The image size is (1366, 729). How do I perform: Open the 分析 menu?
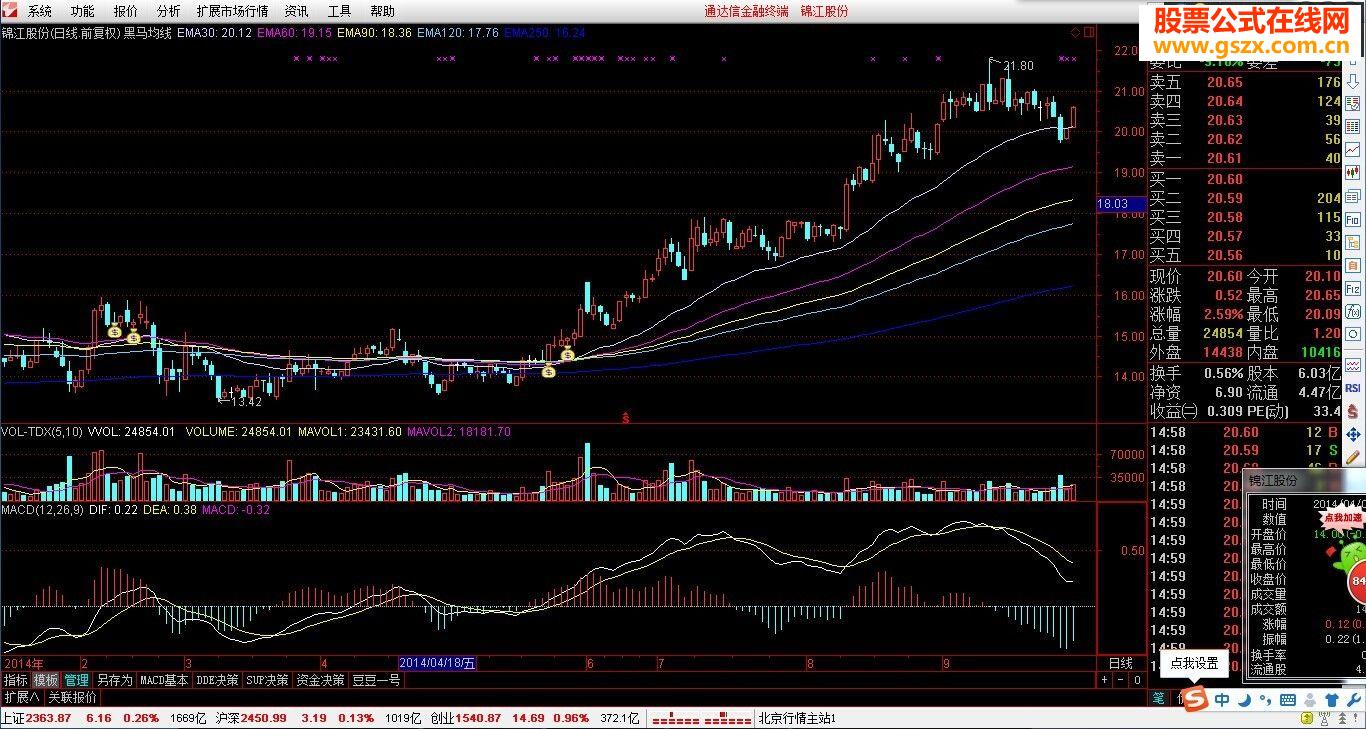click(x=169, y=11)
